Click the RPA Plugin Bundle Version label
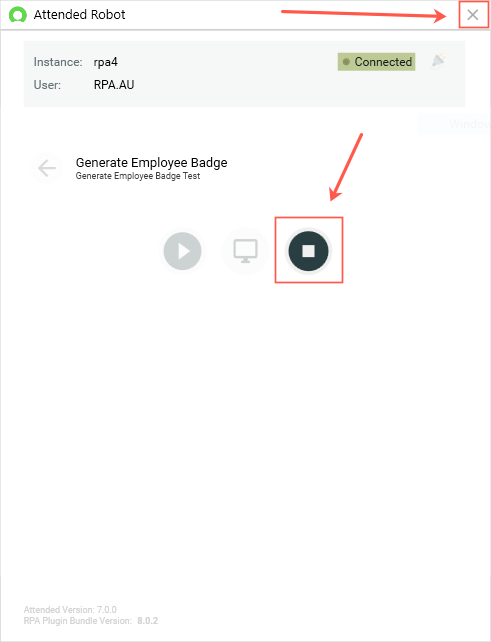 click(x=78, y=621)
